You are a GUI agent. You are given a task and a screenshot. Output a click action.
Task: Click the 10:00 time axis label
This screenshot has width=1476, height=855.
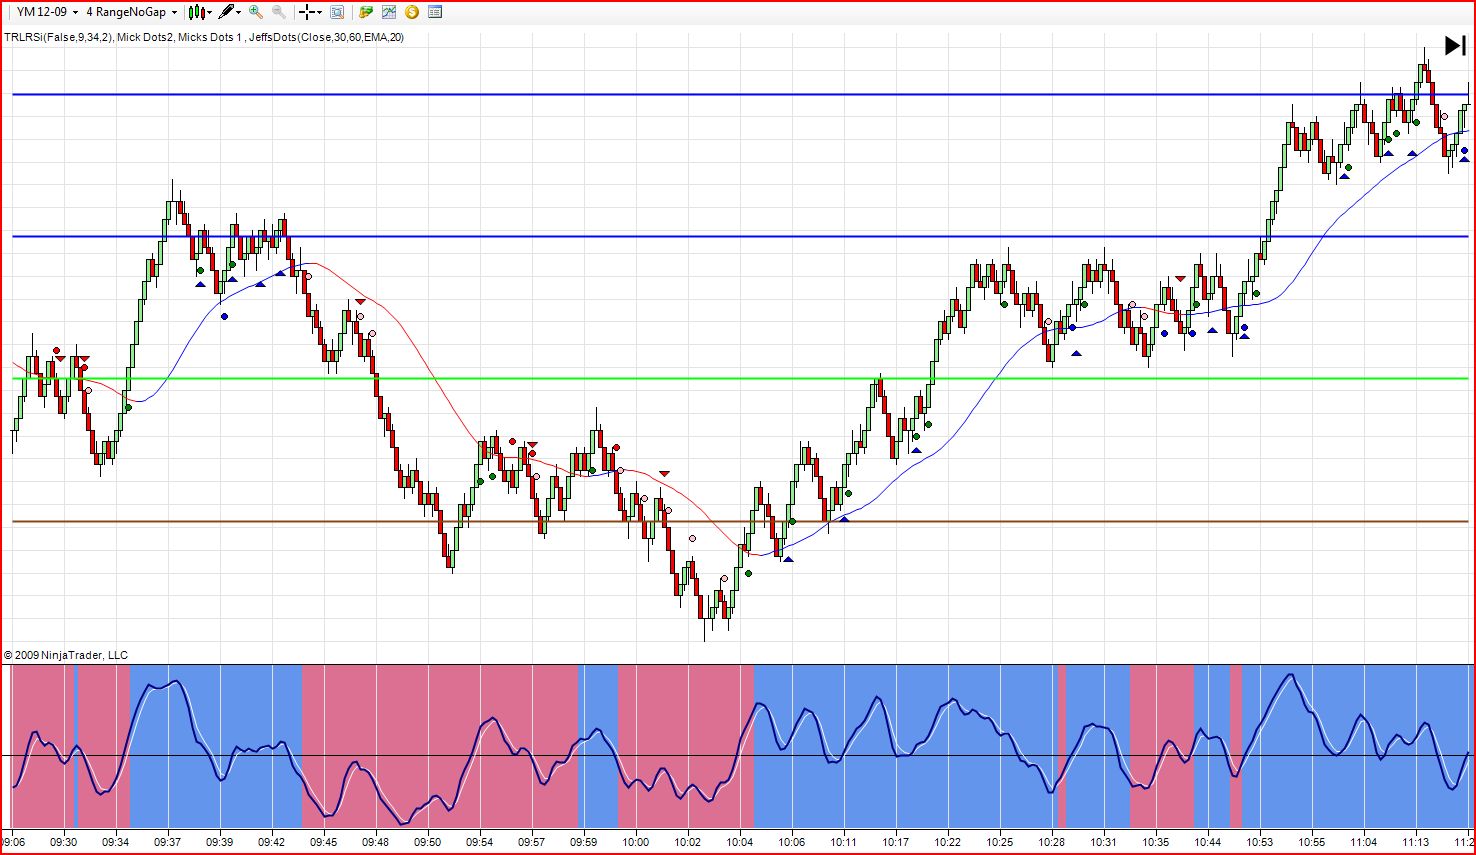[x=635, y=842]
